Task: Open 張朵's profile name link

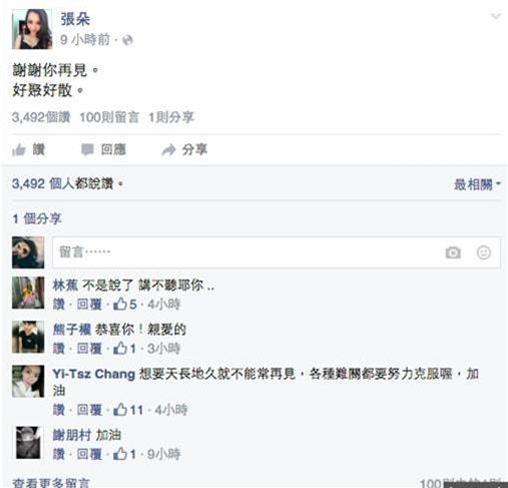Action: tap(75, 19)
